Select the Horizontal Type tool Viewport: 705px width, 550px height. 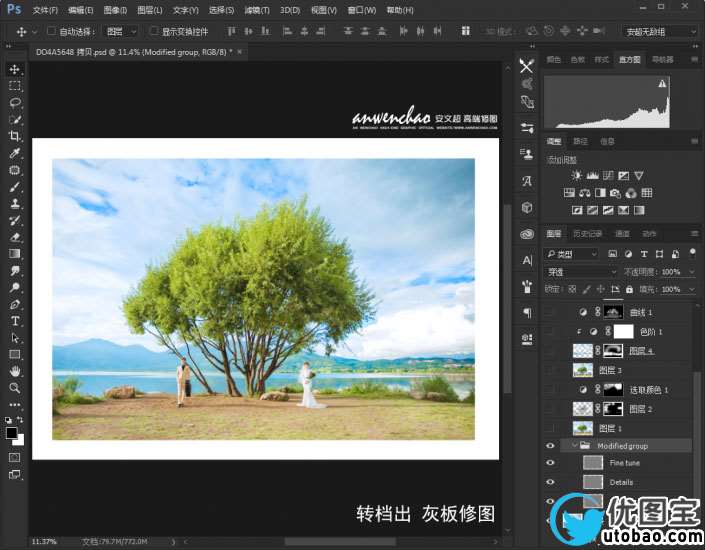(x=14, y=321)
